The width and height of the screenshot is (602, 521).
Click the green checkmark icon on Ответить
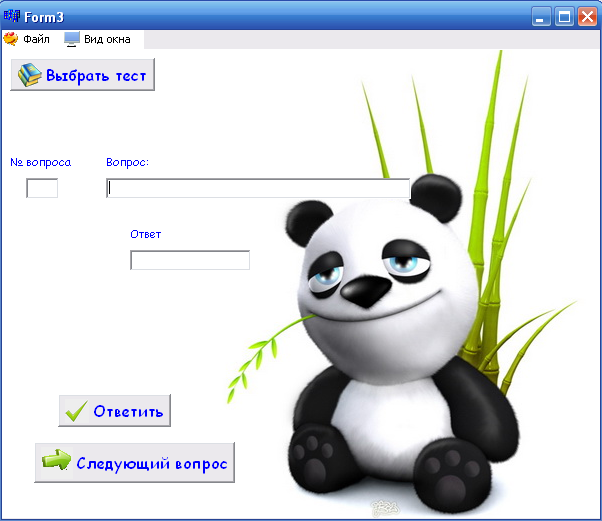76,411
